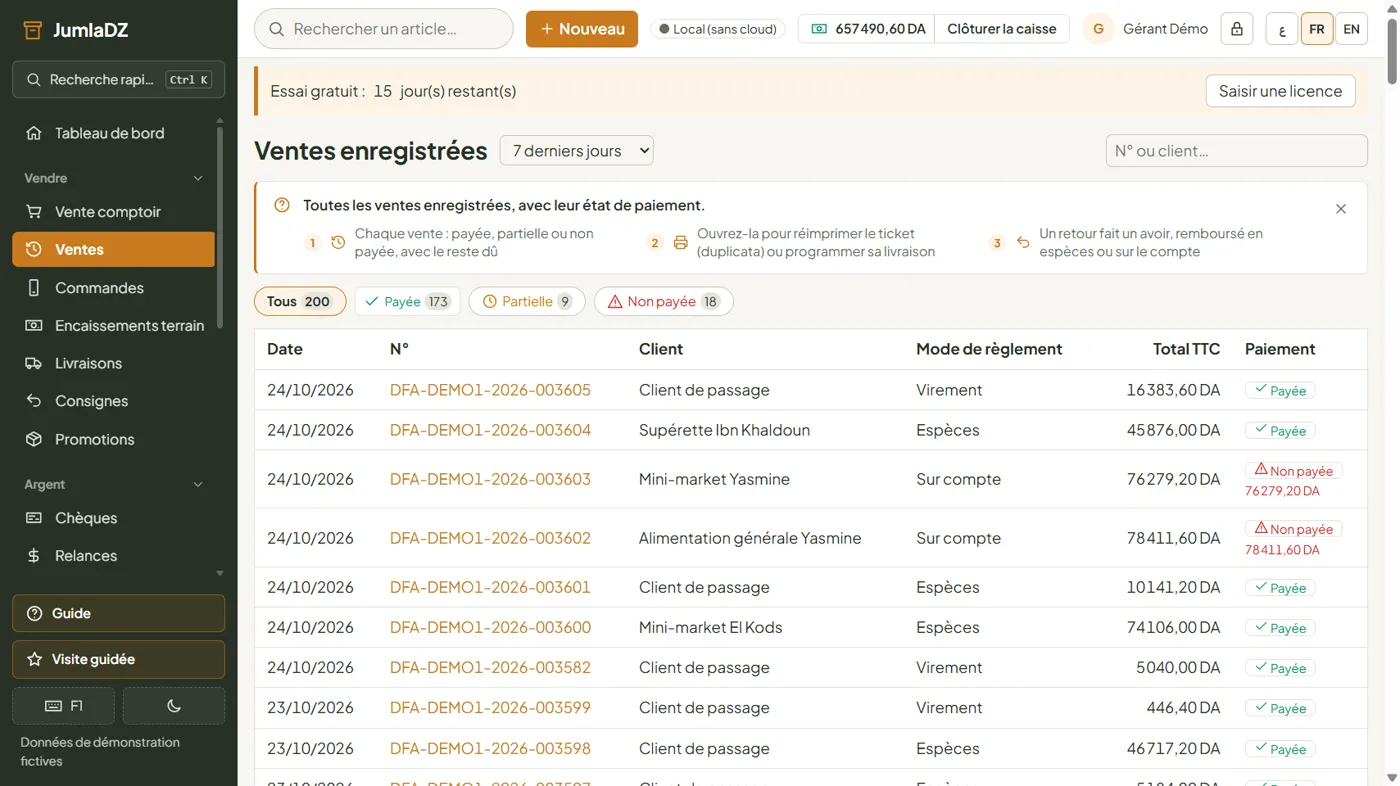Viewport: 1400px width, 786px height.
Task: Select the active Ventes menu item
Action: point(113,250)
